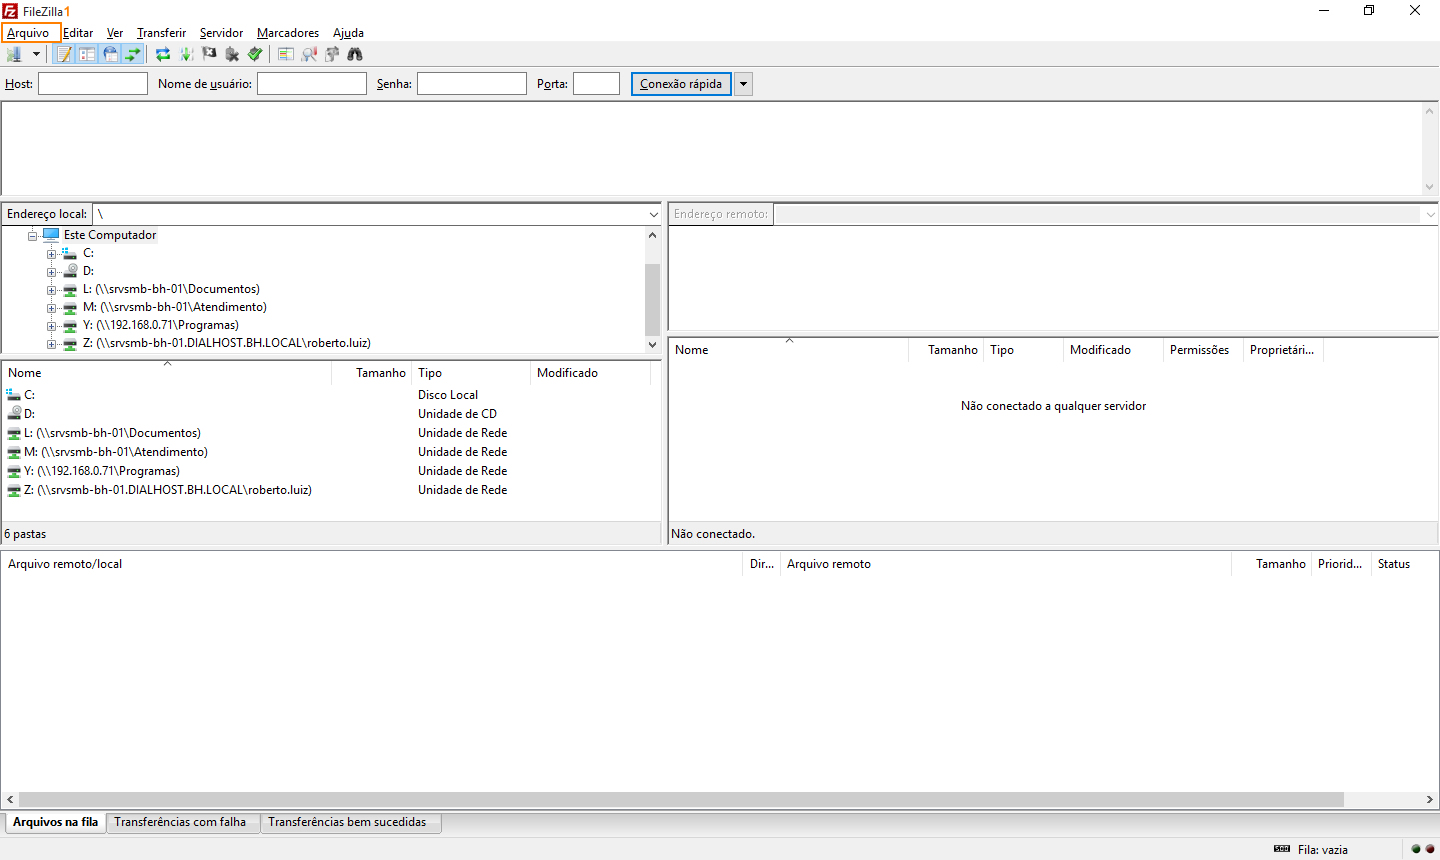Click the Nome column header in local list
The height and width of the screenshot is (860, 1440).
click(25, 373)
